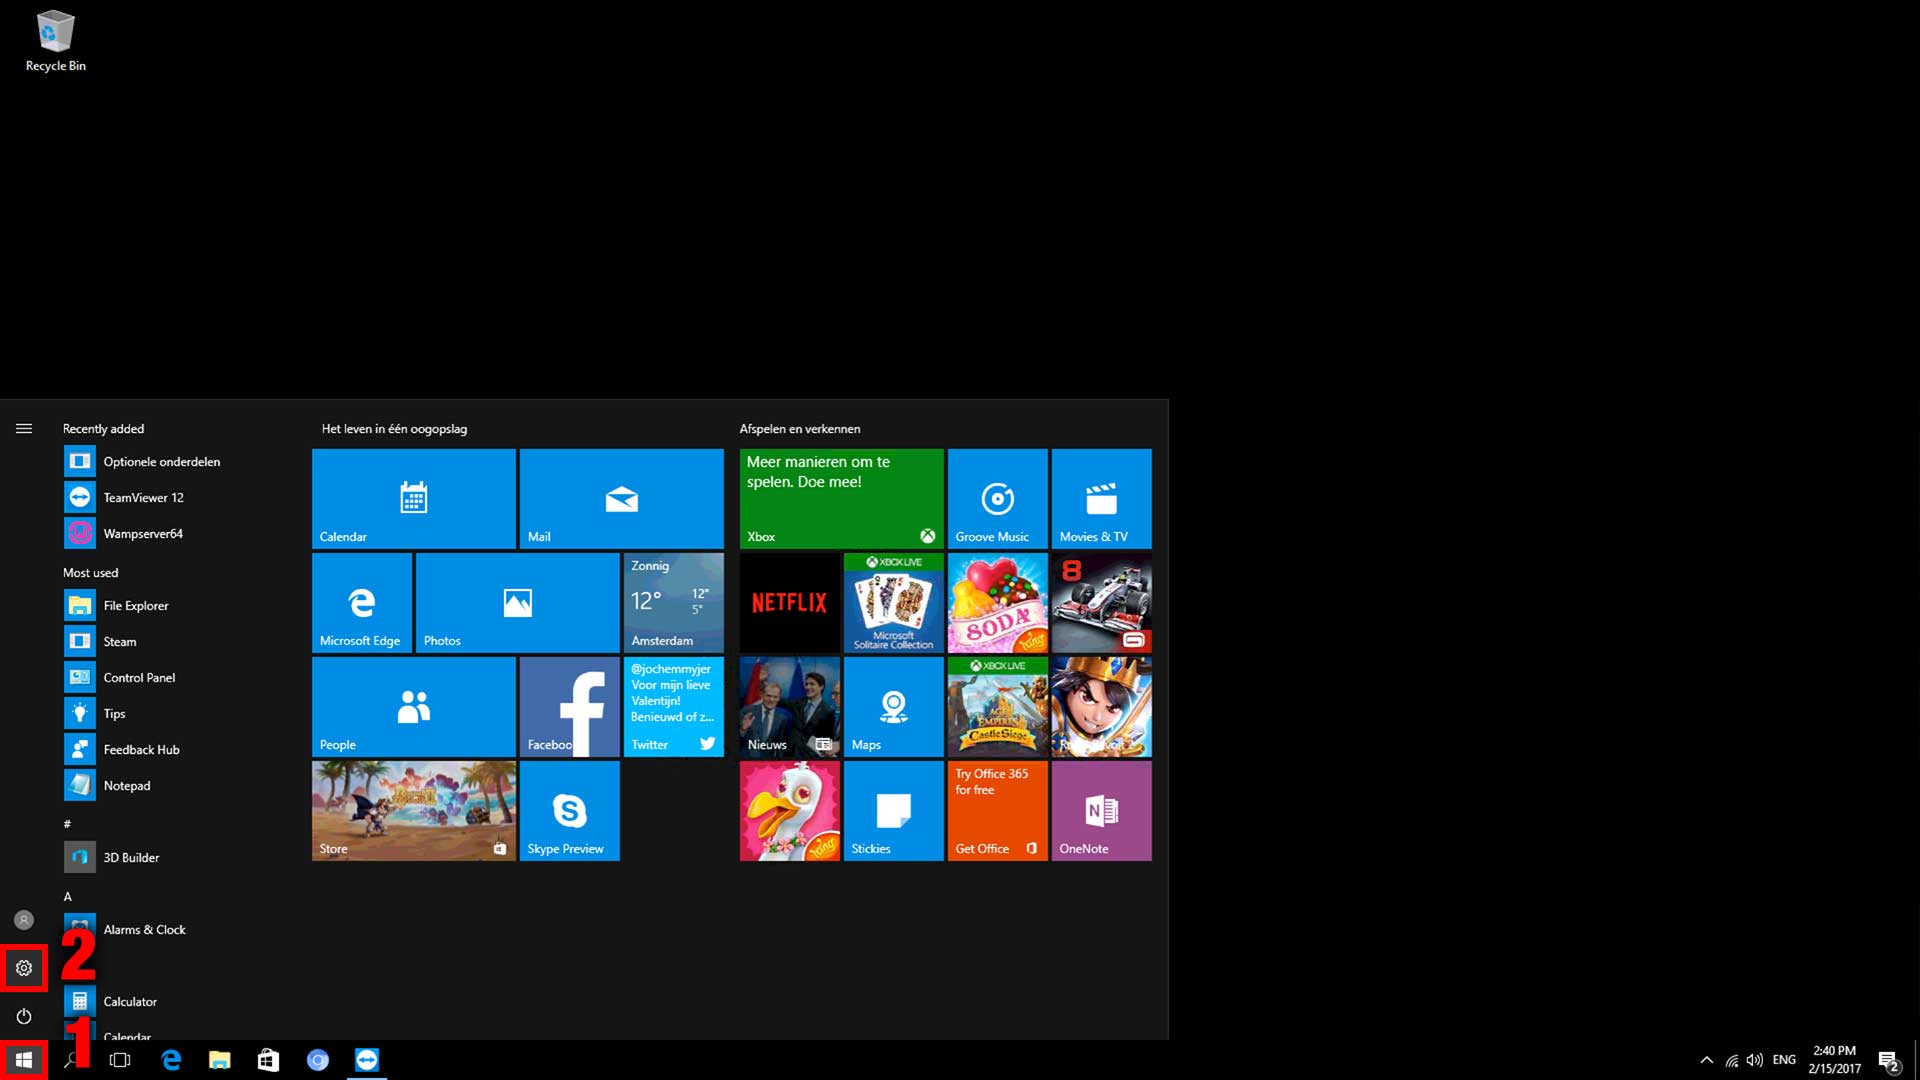Open volume control in system tray
1920x1080 pixels.
(1755, 1060)
